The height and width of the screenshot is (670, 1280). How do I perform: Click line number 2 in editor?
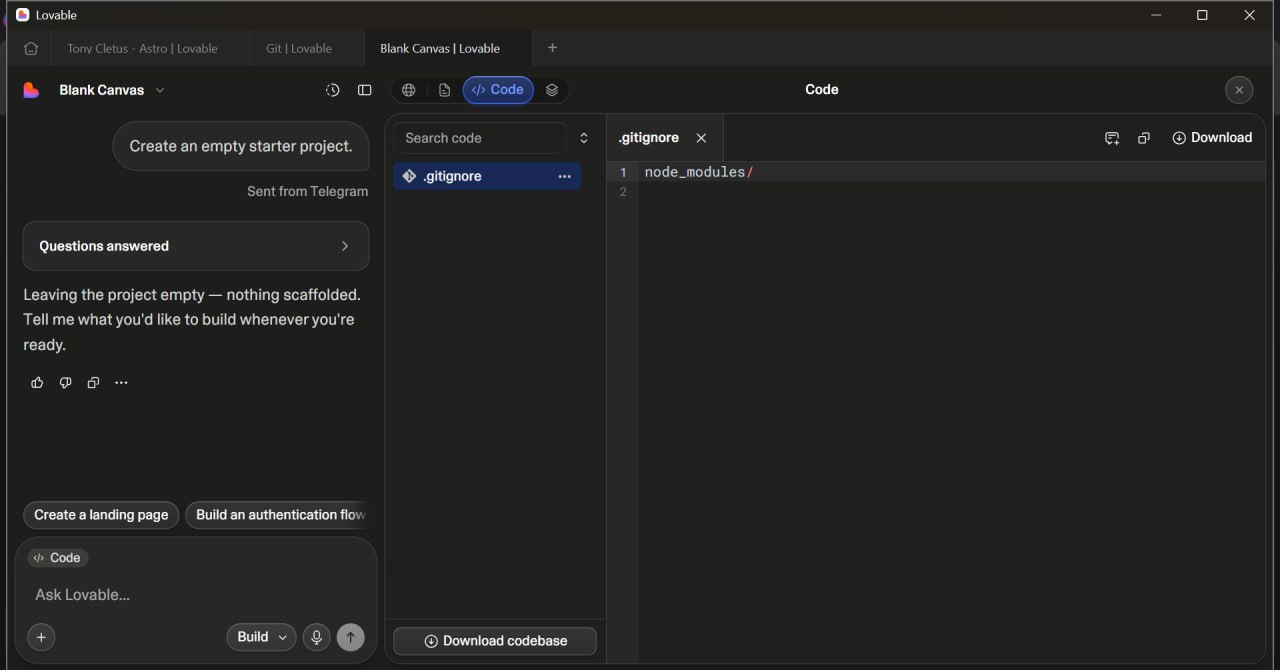(623, 192)
